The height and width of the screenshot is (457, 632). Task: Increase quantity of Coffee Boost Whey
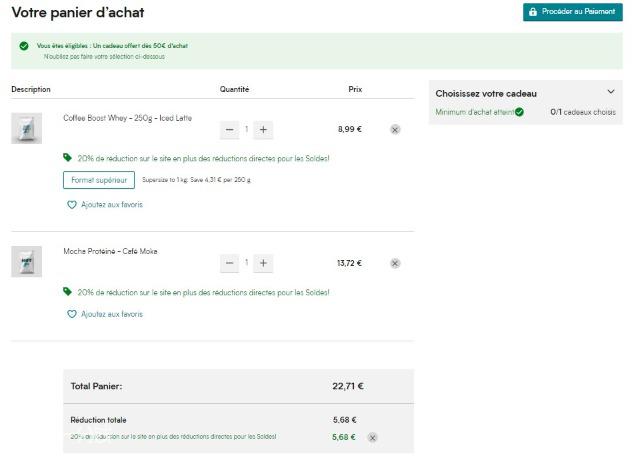263,130
